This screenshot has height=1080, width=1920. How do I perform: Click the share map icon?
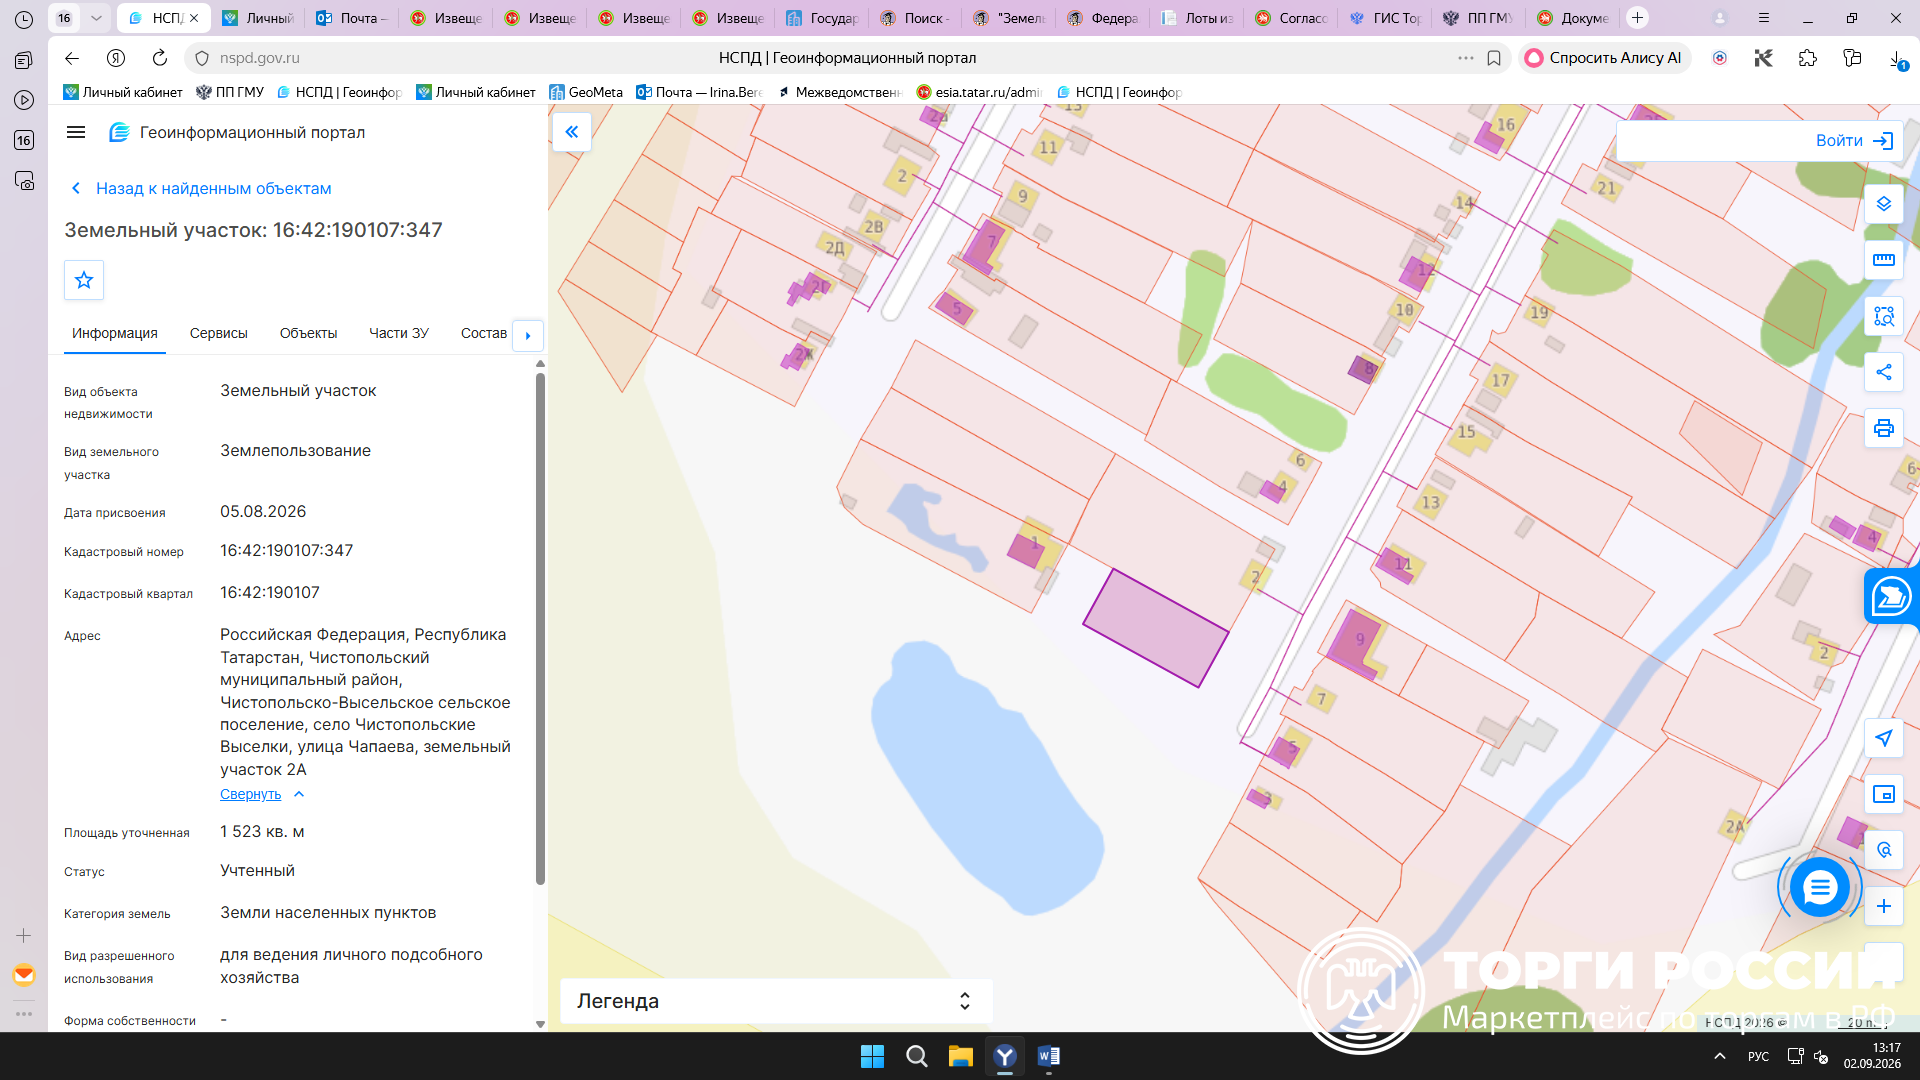[1884, 372]
